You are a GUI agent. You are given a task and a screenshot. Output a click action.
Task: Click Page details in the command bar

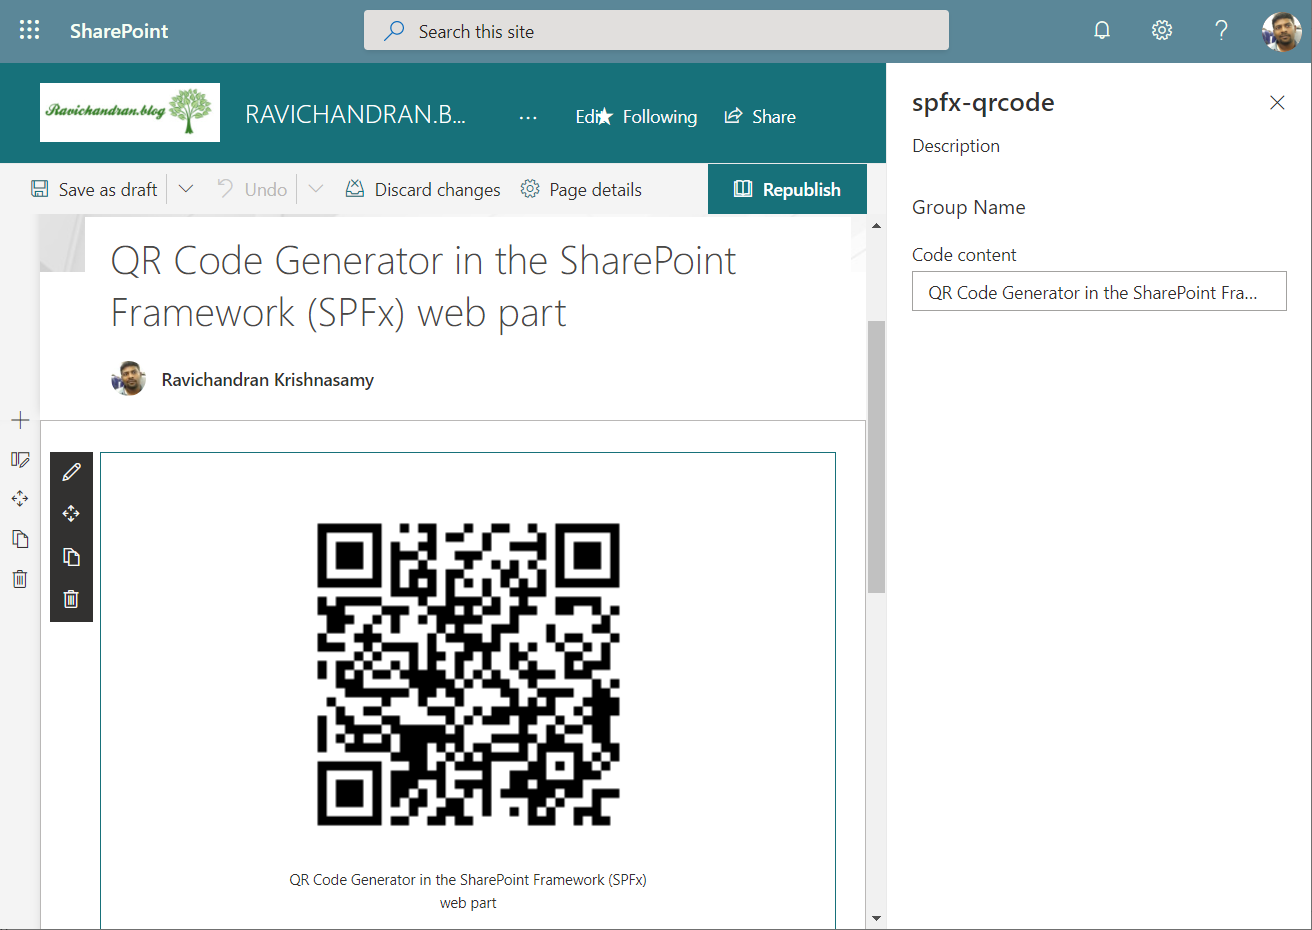[581, 189]
